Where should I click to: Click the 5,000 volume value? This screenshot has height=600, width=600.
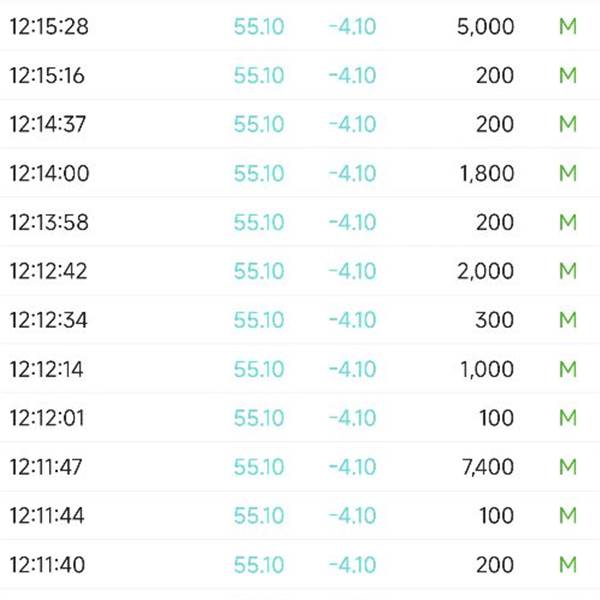point(485,27)
